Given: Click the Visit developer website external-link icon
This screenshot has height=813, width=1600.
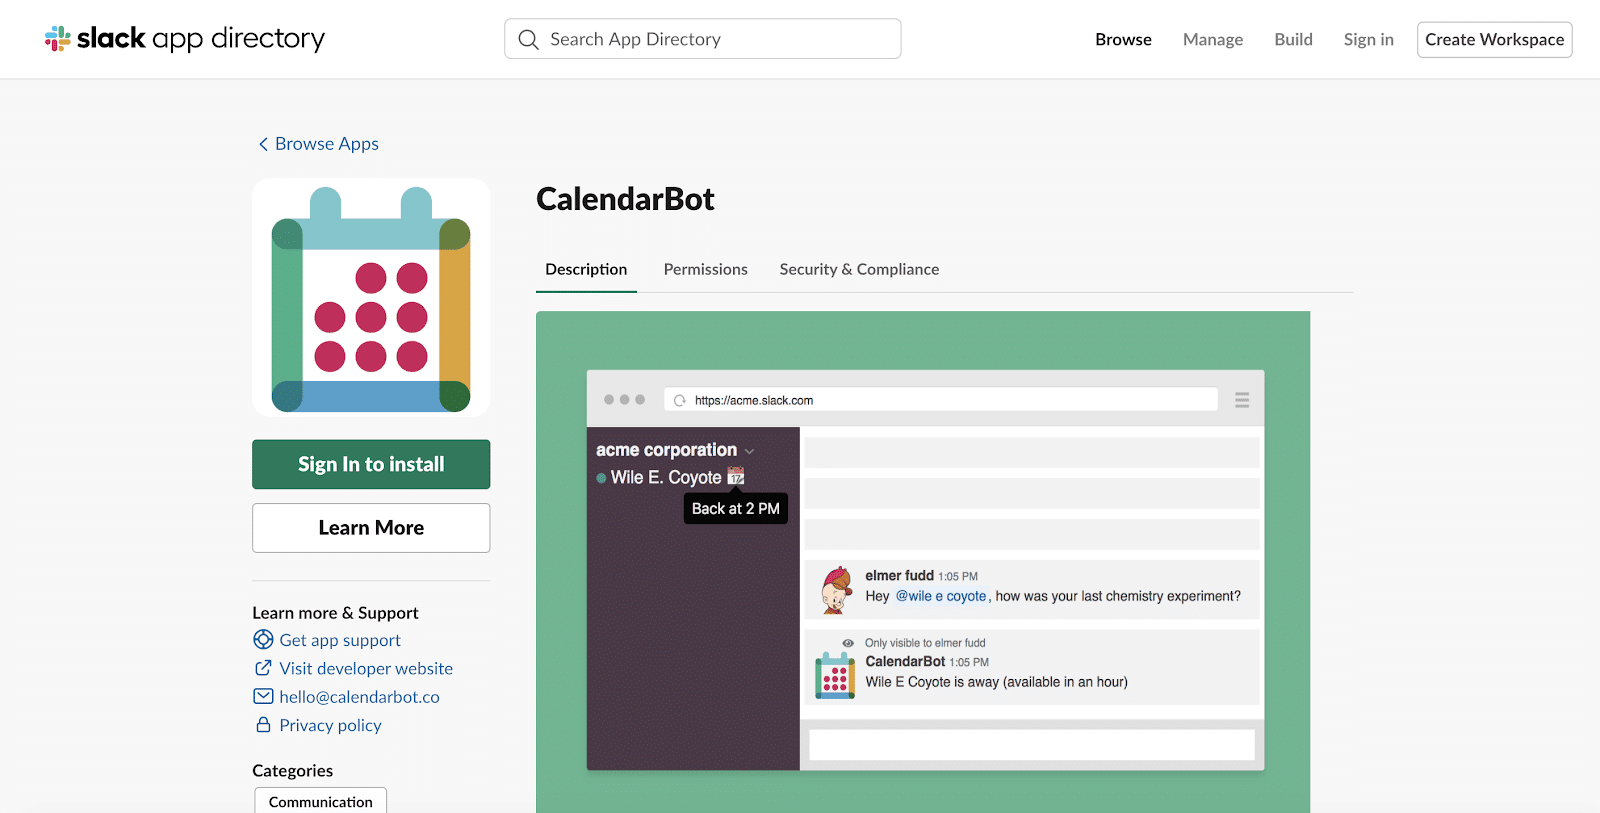Looking at the screenshot, I should click(263, 668).
